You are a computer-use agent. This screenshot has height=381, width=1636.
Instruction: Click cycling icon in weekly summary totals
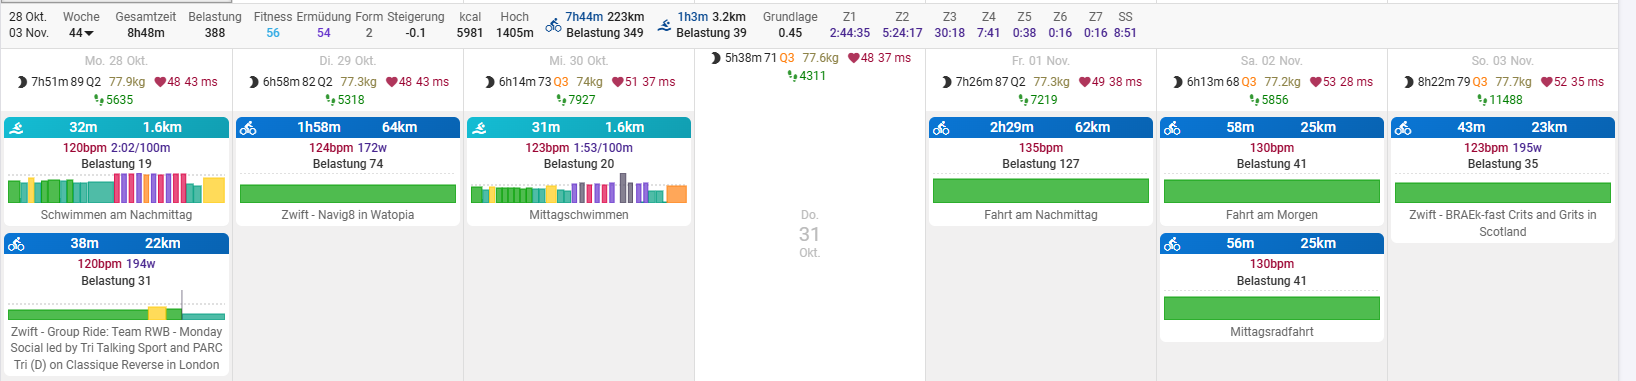click(x=553, y=25)
